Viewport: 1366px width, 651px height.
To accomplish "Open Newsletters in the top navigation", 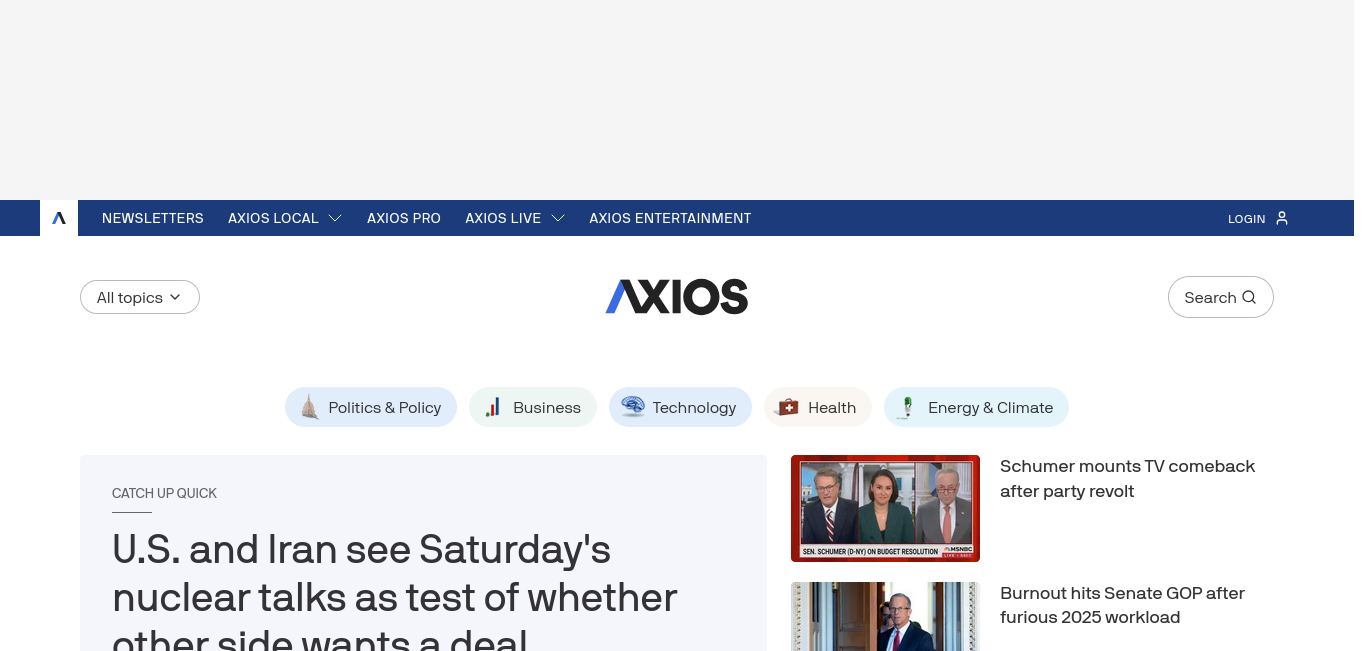I will point(153,218).
